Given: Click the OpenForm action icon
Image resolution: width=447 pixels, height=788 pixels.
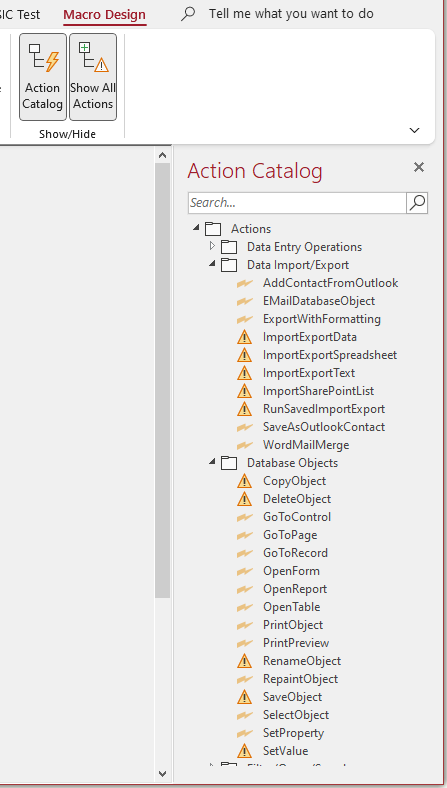Looking at the screenshot, I should click(244, 572).
